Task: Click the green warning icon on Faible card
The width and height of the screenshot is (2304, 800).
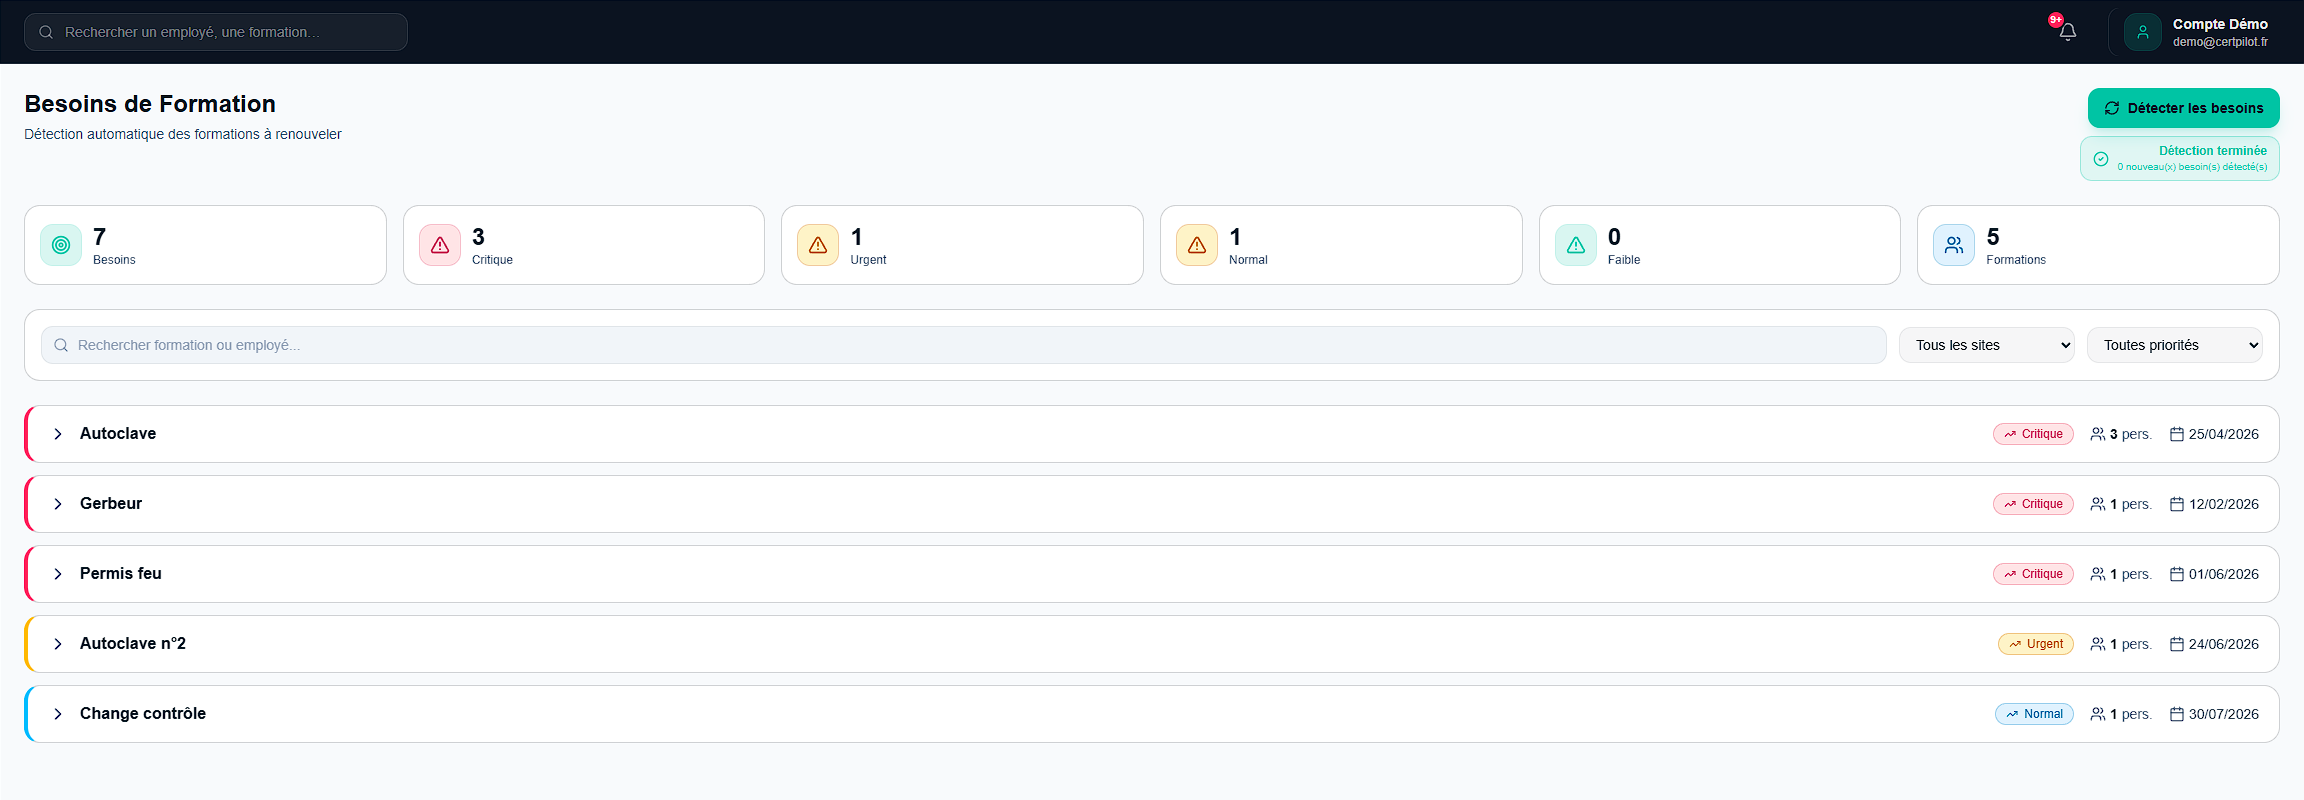Action: click(1576, 245)
